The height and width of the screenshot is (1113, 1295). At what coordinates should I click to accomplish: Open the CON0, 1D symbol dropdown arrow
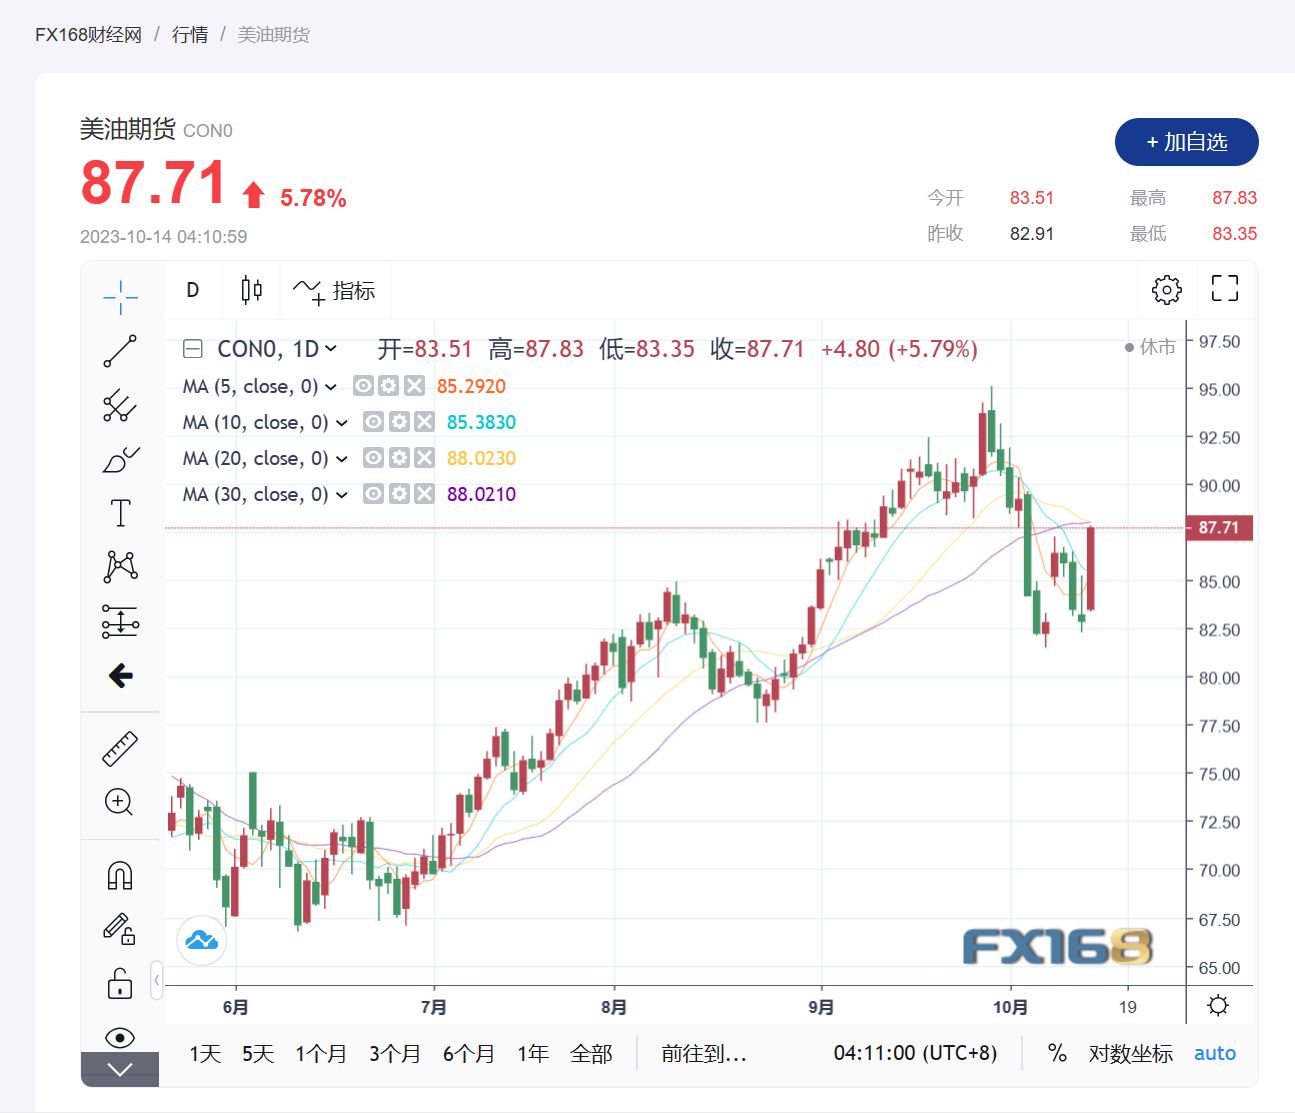point(331,349)
